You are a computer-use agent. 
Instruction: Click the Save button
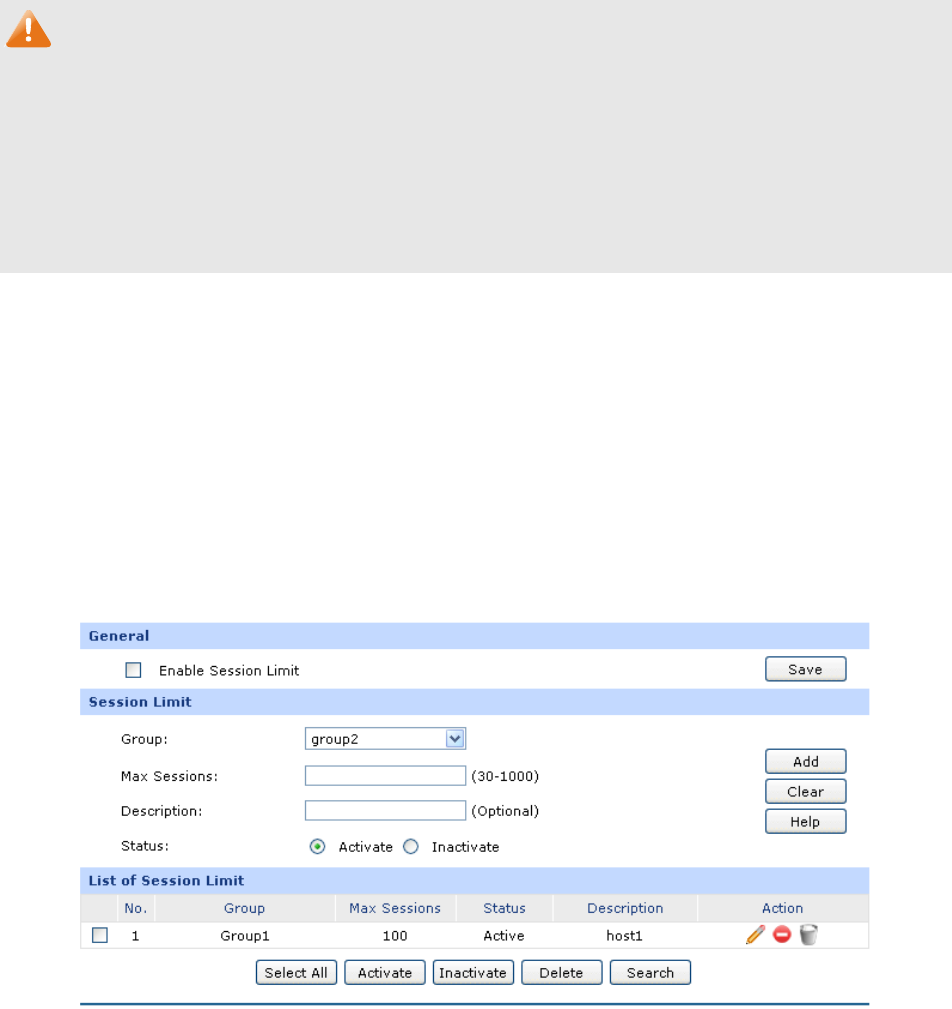click(x=805, y=669)
